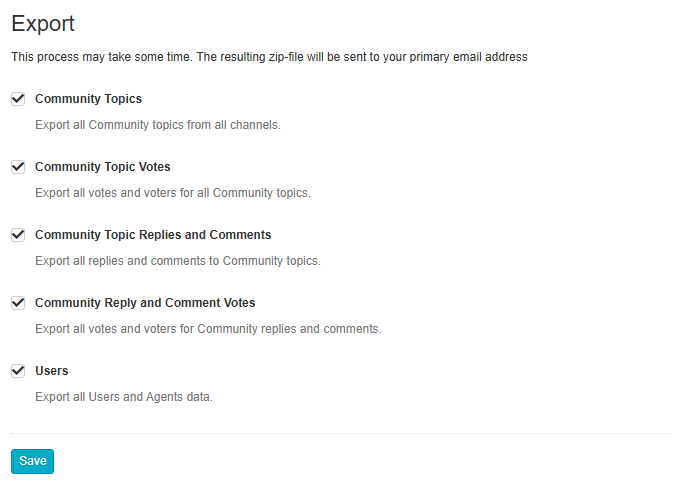Image resolution: width=683 pixels, height=484 pixels.
Task: Click the "Export" page heading
Action: tap(43, 23)
